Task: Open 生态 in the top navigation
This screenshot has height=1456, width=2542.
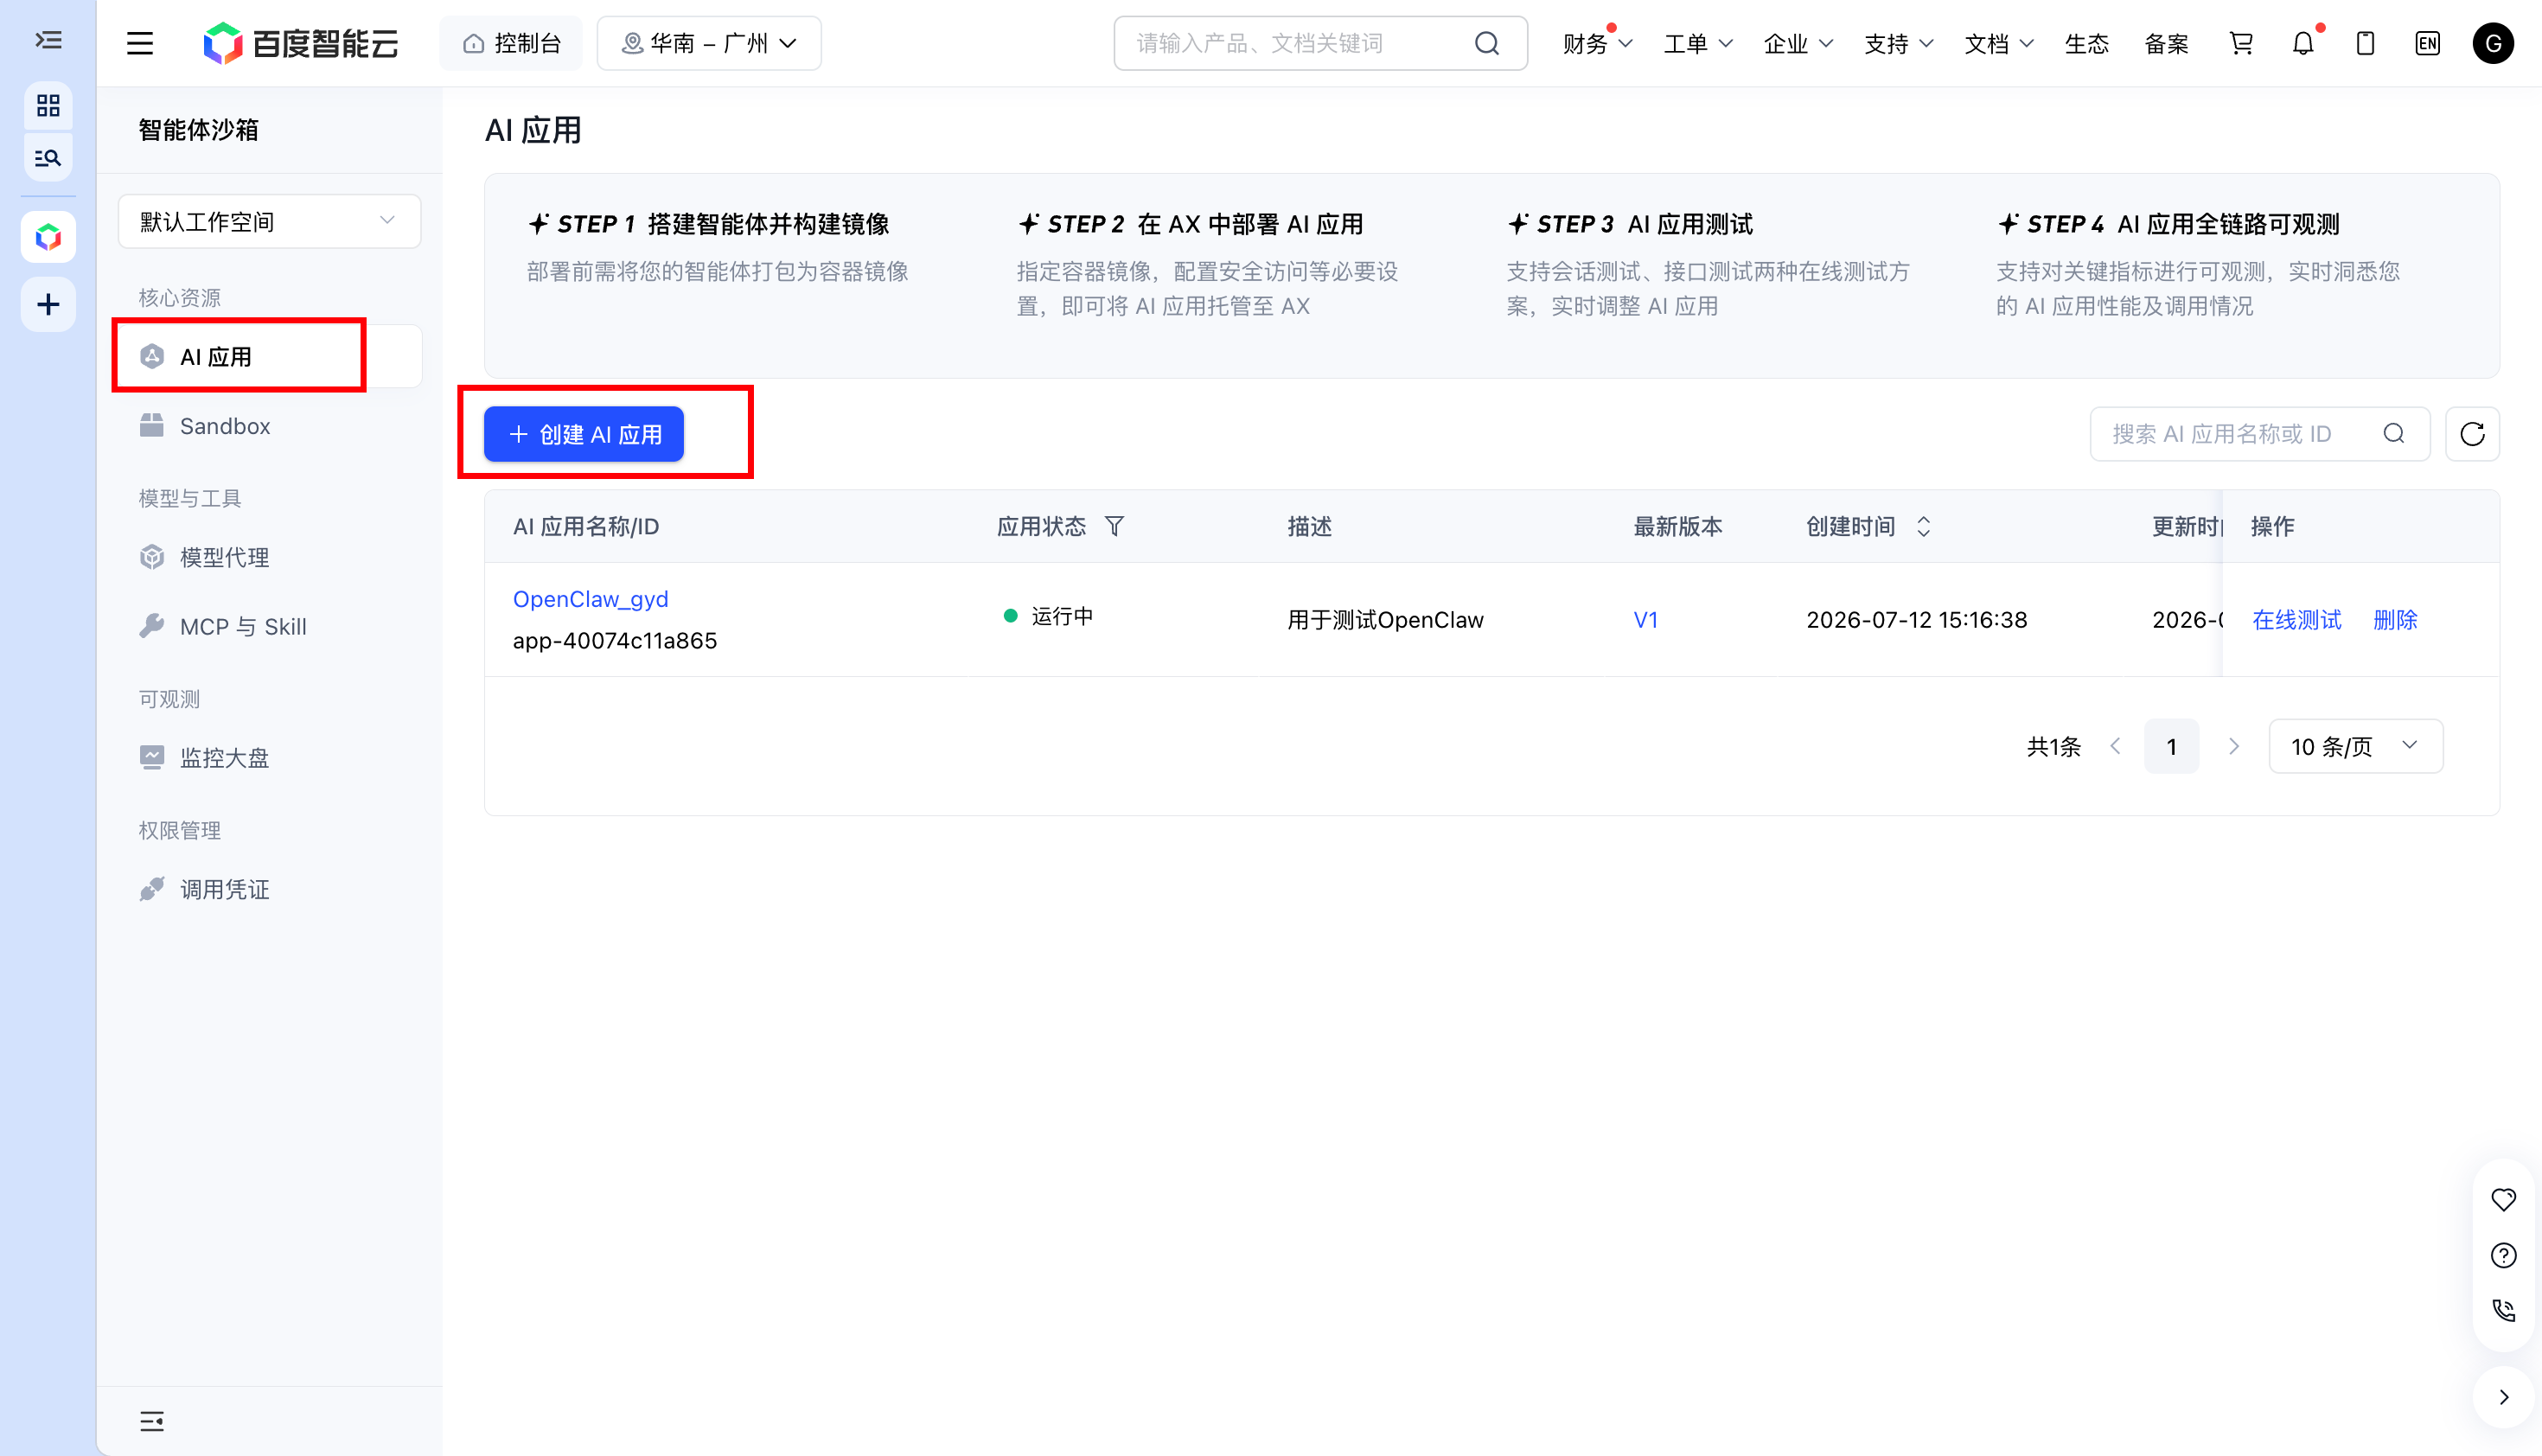Action: 2086,43
